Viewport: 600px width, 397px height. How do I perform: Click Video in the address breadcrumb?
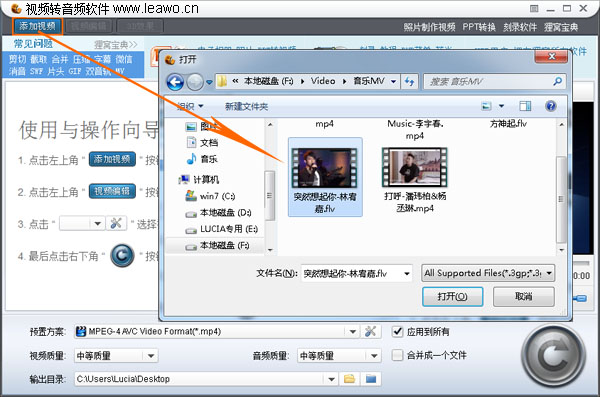coord(323,81)
